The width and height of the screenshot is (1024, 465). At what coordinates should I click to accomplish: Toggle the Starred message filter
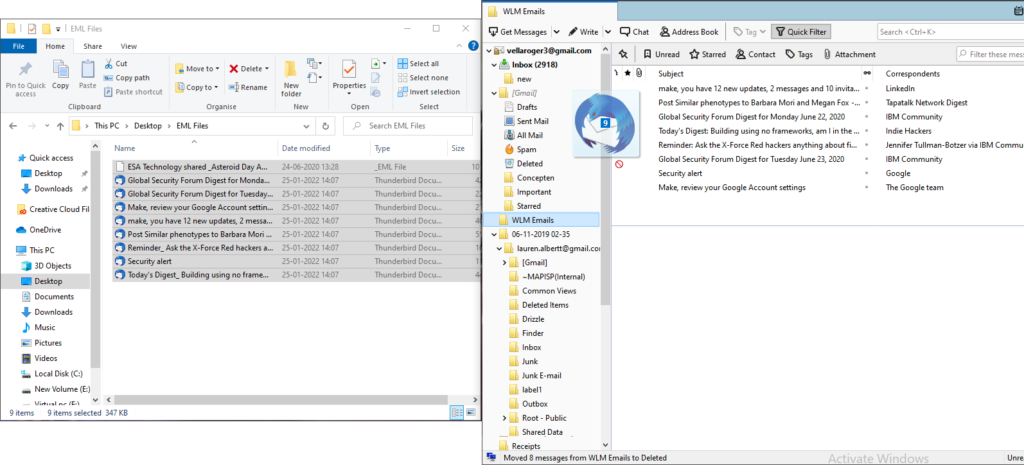[707, 54]
